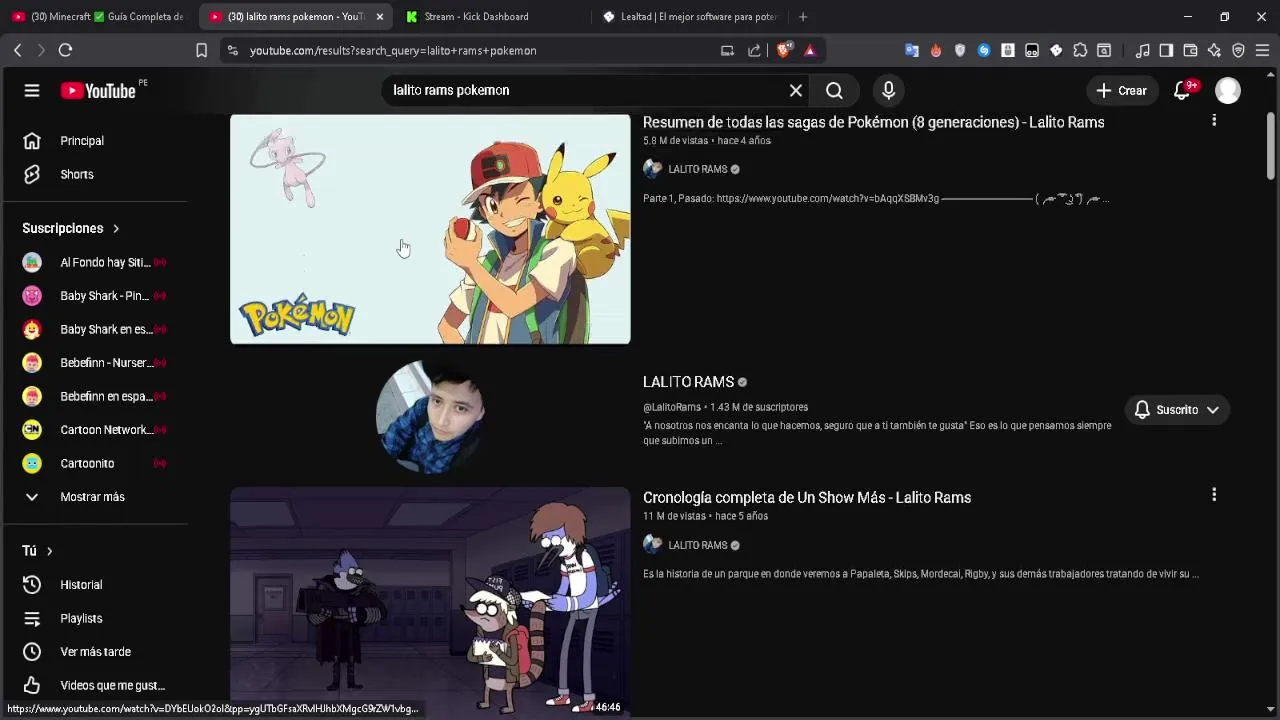This screenshot has height=720, width=1280.
Task: Toggle the browser sidebar panel
Action: tap(1166, 50)
